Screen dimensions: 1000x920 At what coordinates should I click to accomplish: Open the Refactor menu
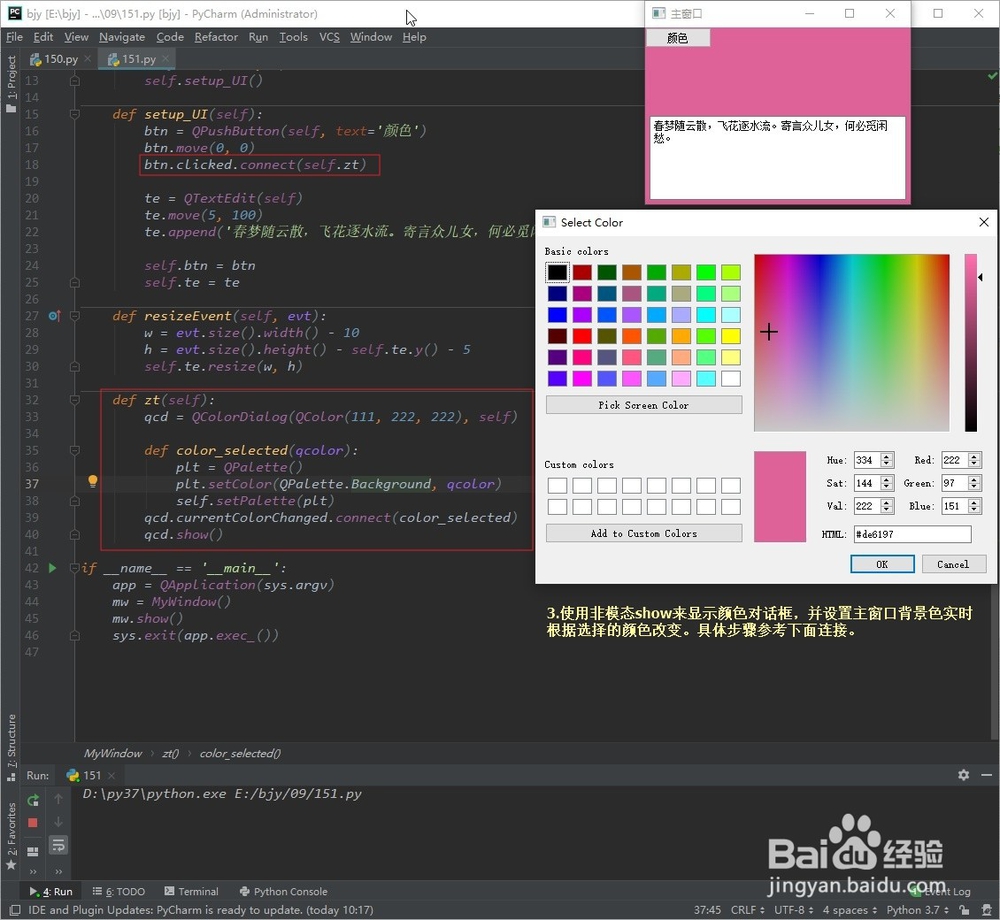coord(216,37)
